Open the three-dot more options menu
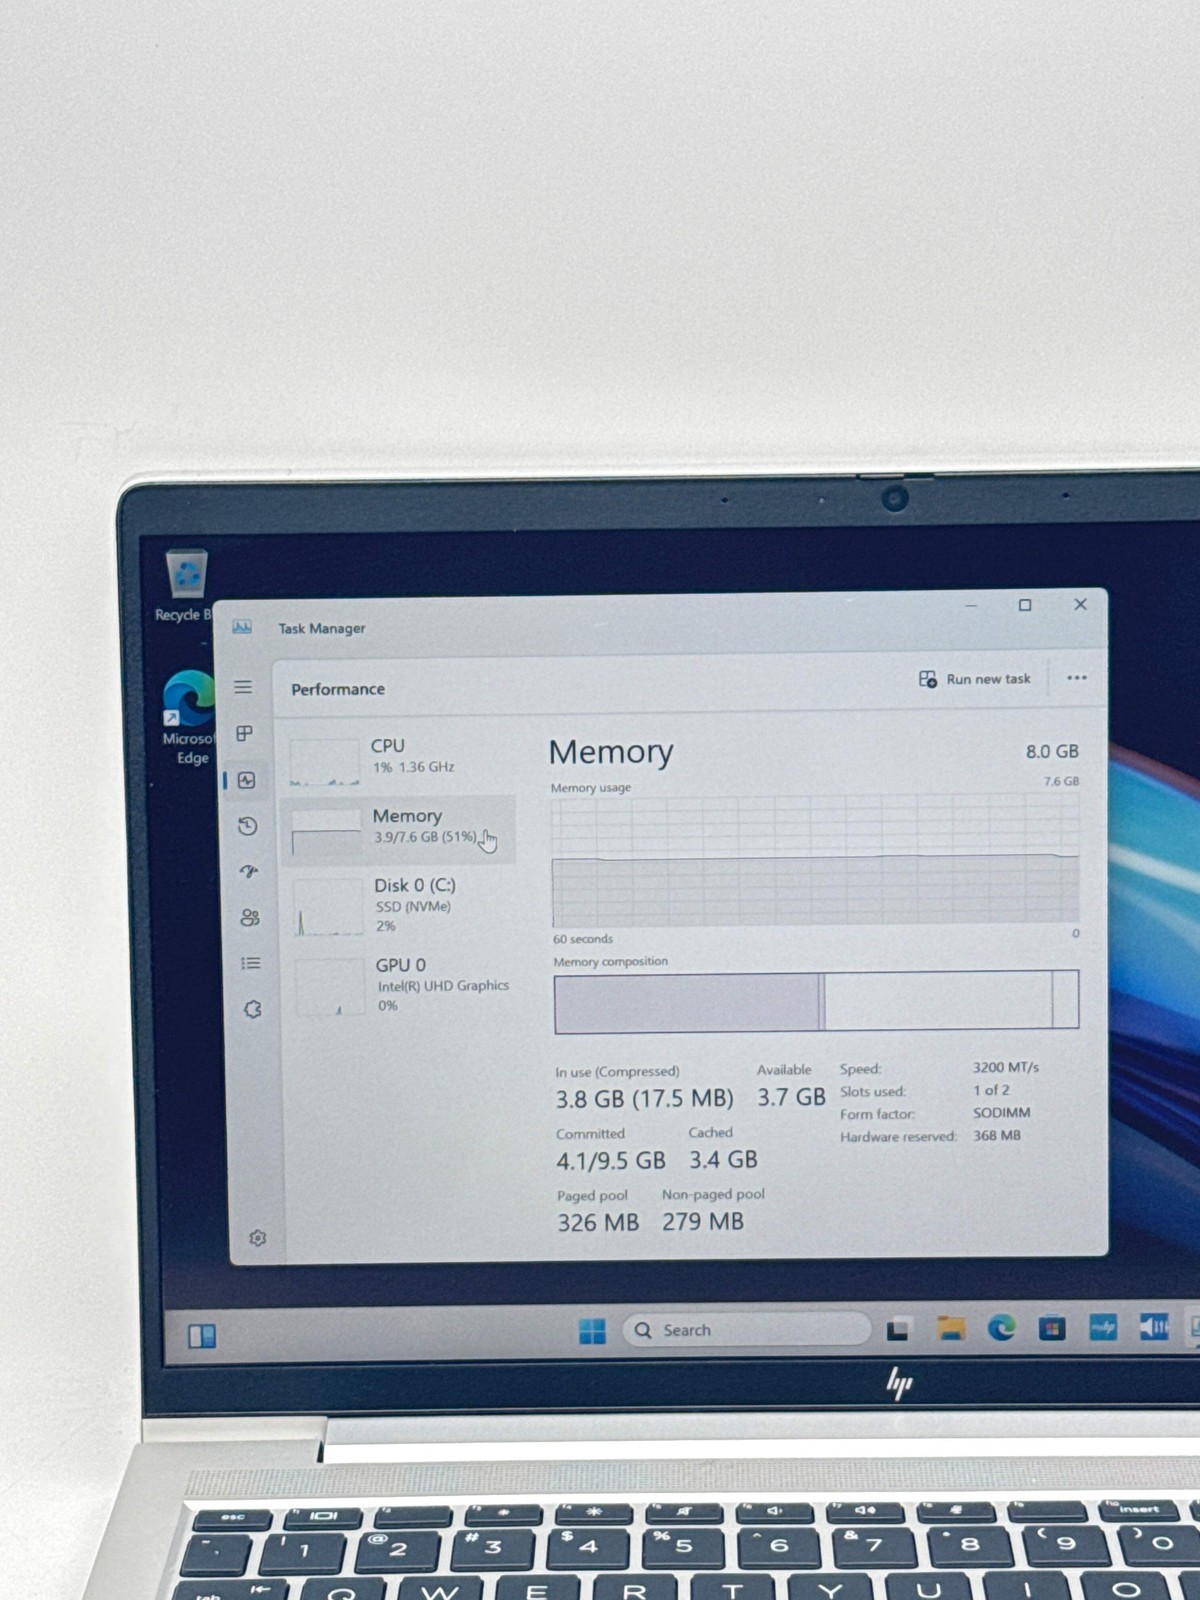This screenshot has width=1200, height=1600. click(1076, 678)
